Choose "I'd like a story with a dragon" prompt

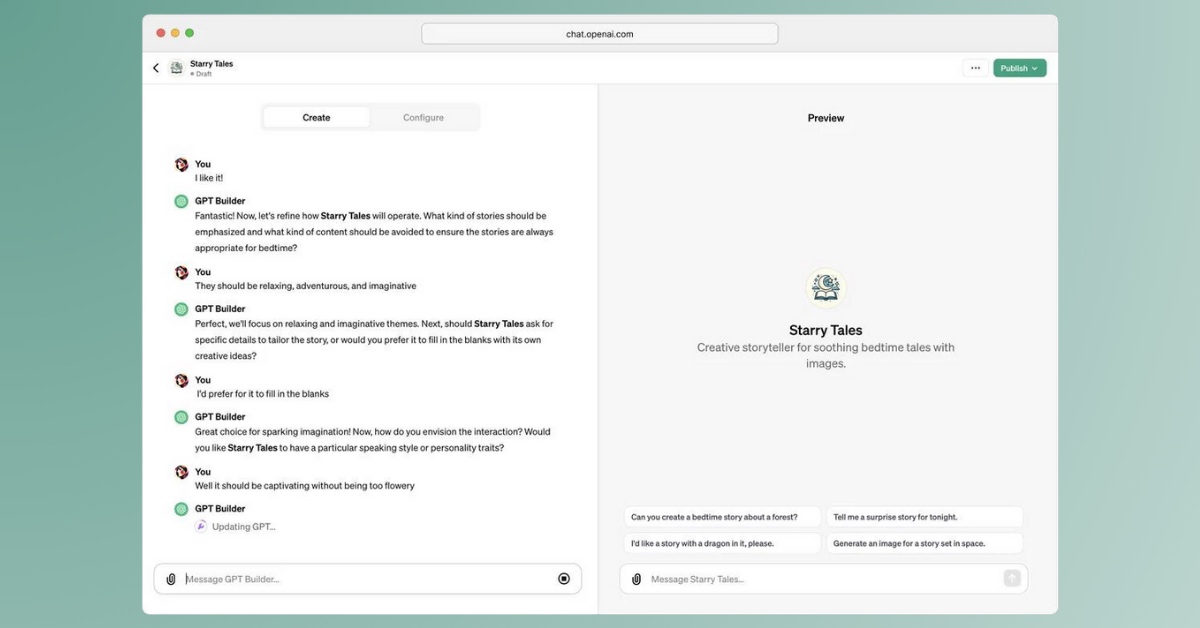pos(722,543)
